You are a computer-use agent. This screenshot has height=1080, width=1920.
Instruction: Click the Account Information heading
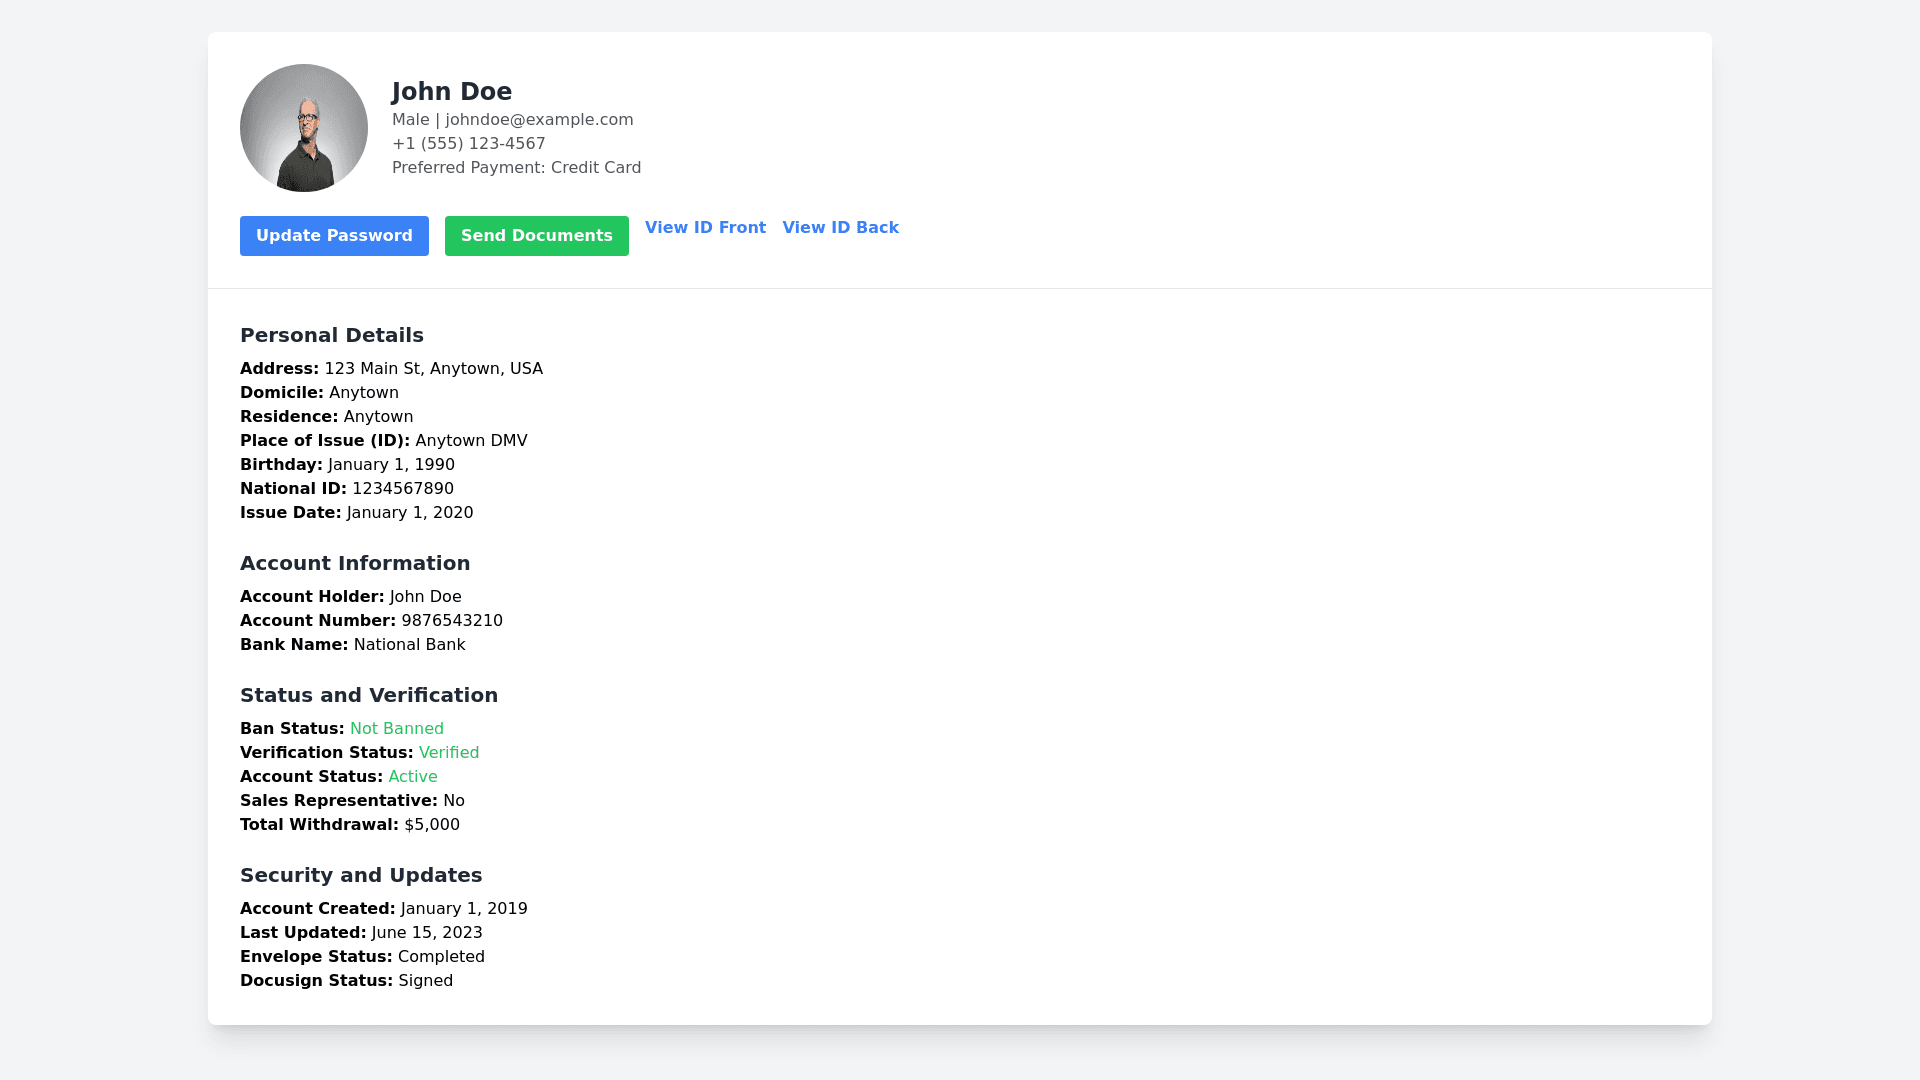(x=355, y=564)
